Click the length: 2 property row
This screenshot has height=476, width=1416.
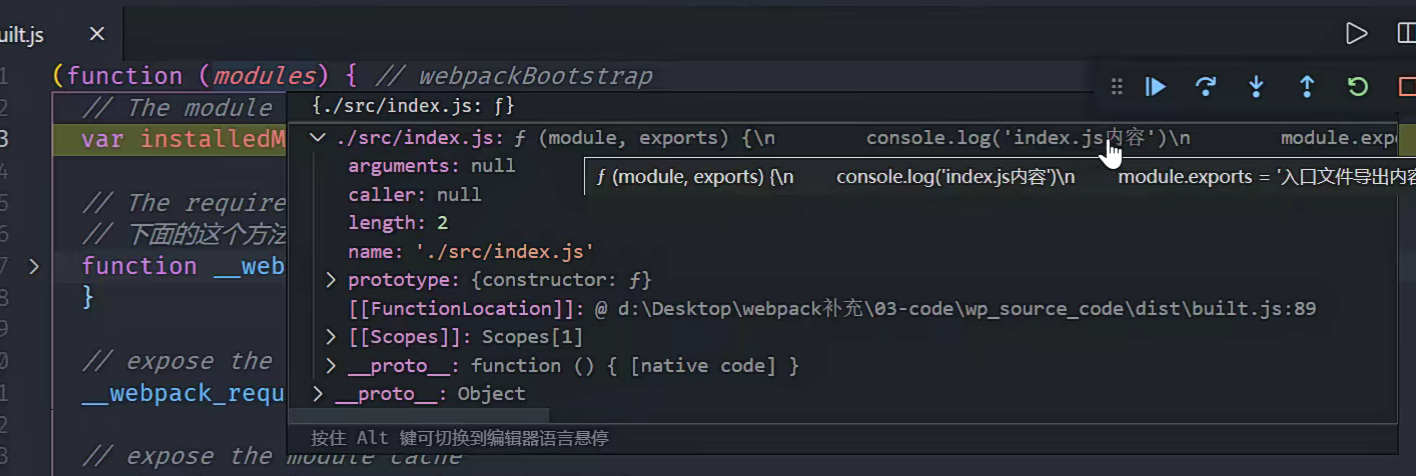[398, 223]
